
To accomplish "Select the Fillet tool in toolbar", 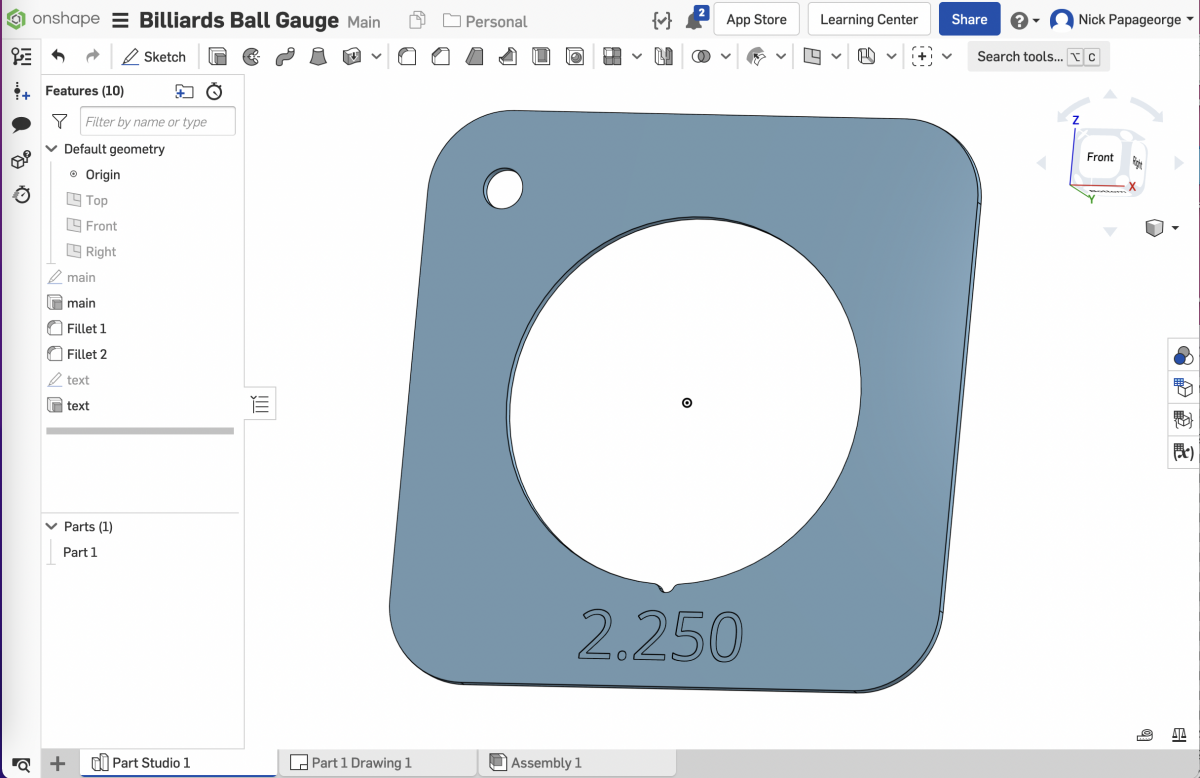I will tap(407, 57).
